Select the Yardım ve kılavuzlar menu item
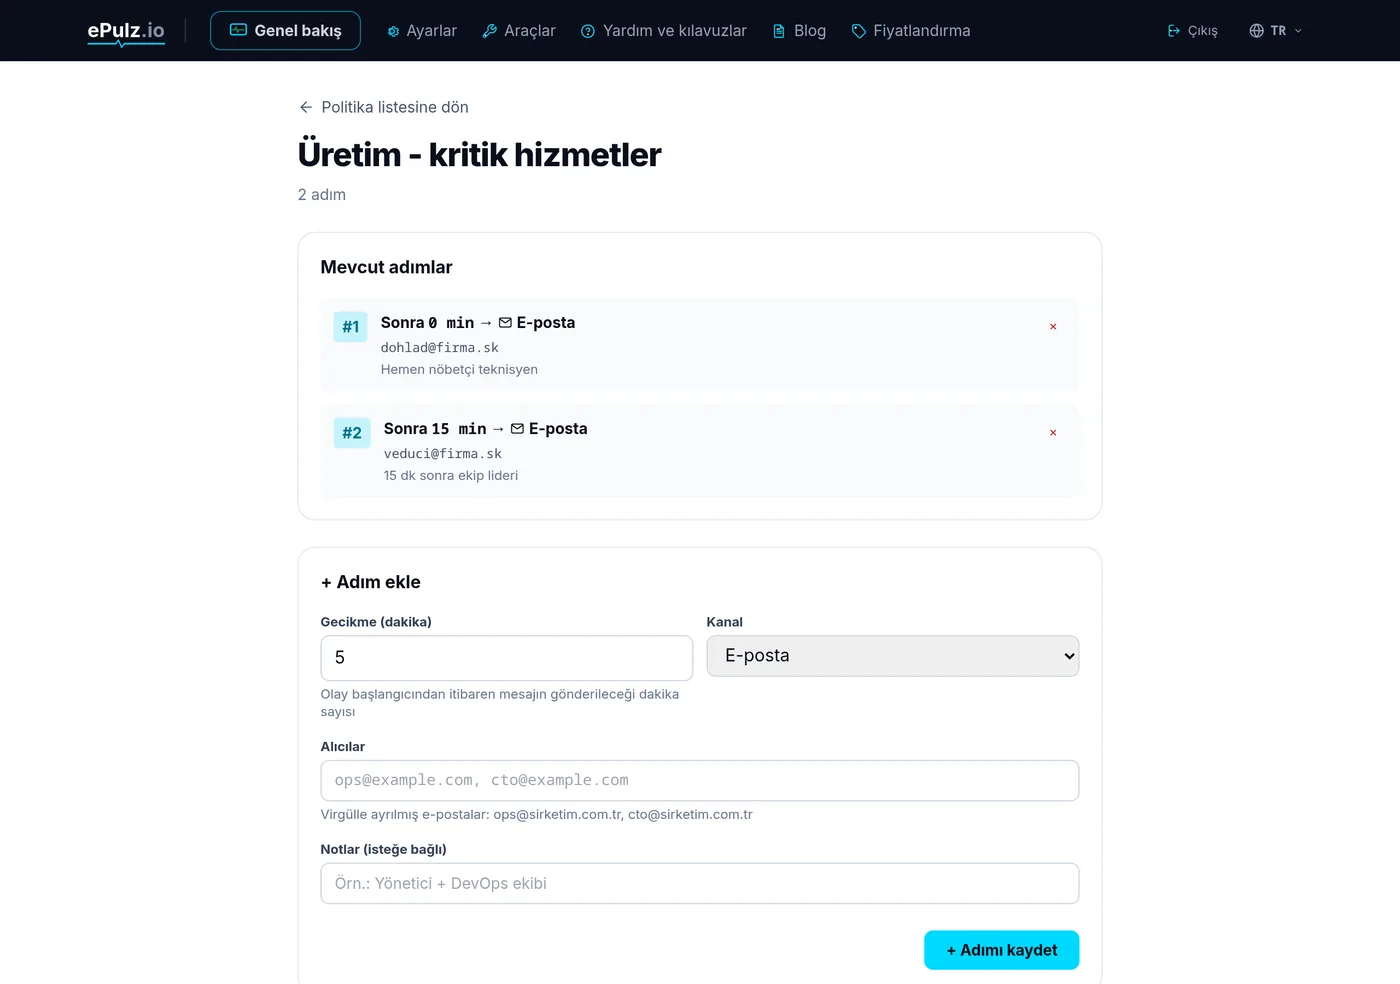Viewport: 1400px width, 984px height. click(664, 31)
